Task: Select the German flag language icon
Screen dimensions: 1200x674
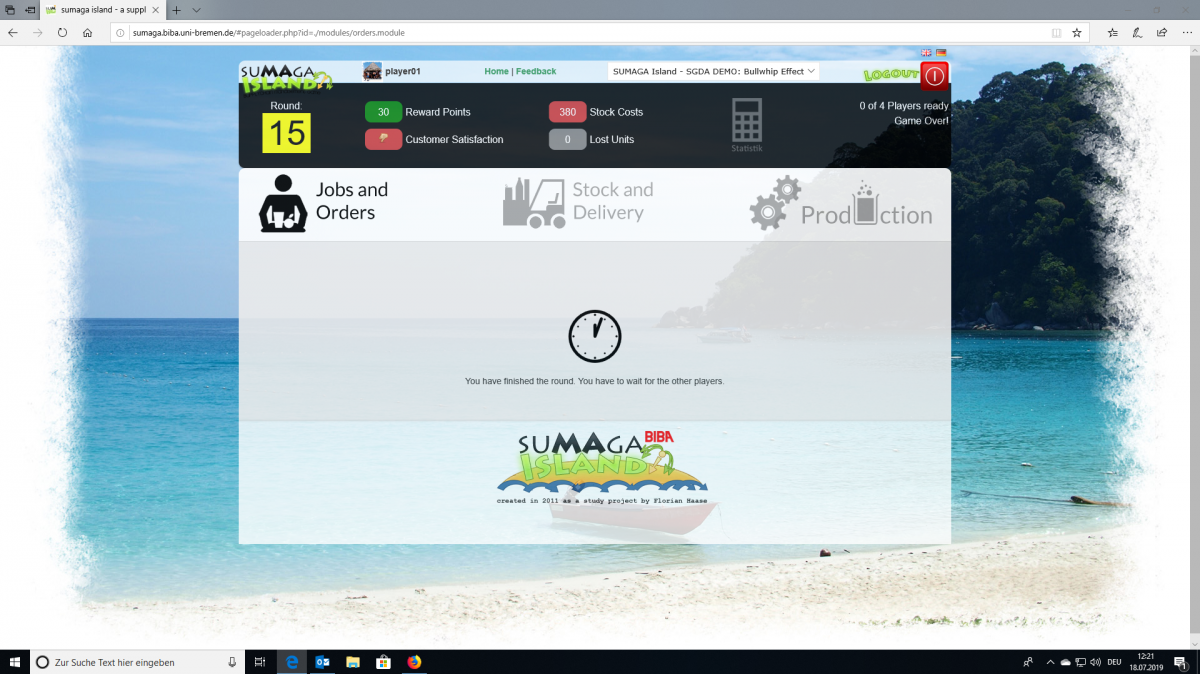Action: pyautogui.click(x=940, y=53)
